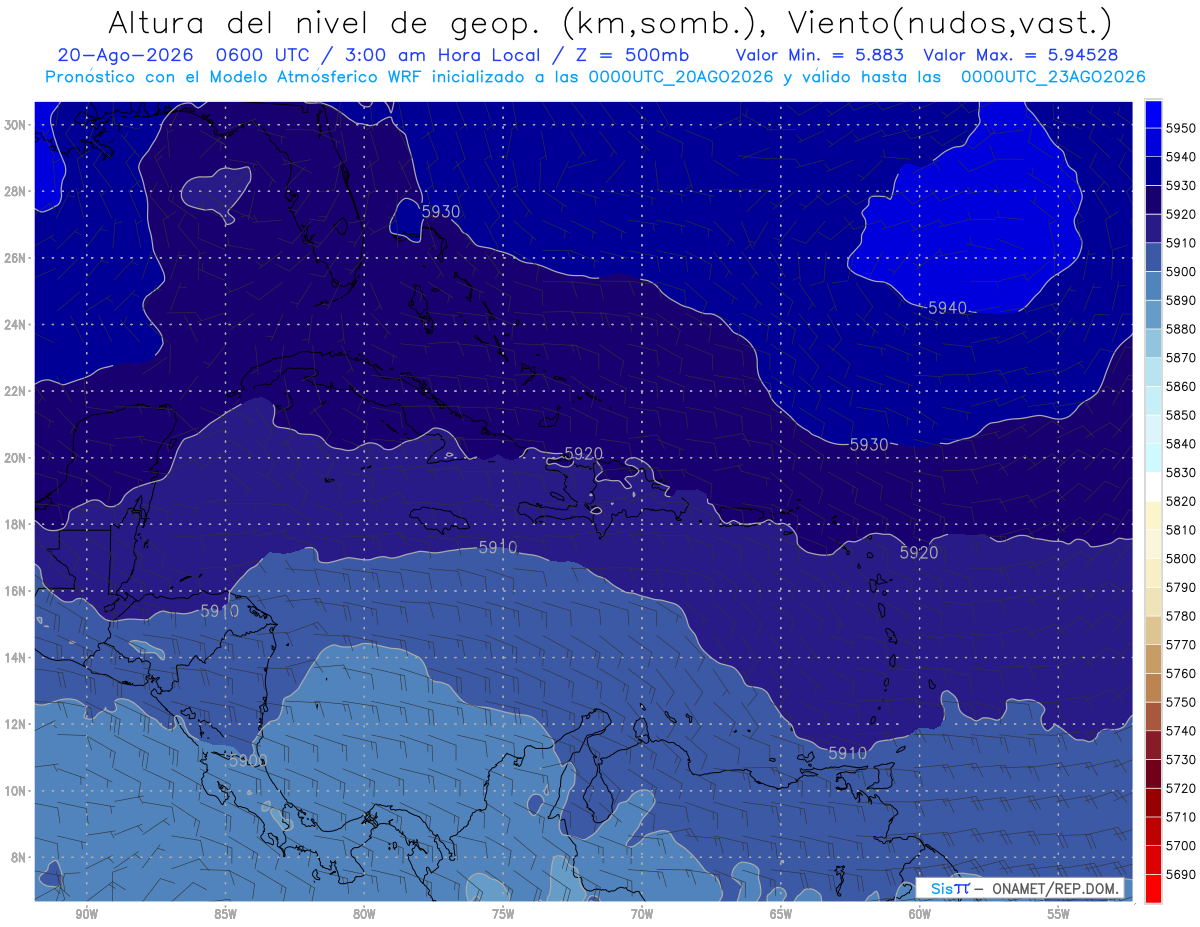
Task: Click the 5930 contour label near the Bahamas
Action: coord(441,212)
